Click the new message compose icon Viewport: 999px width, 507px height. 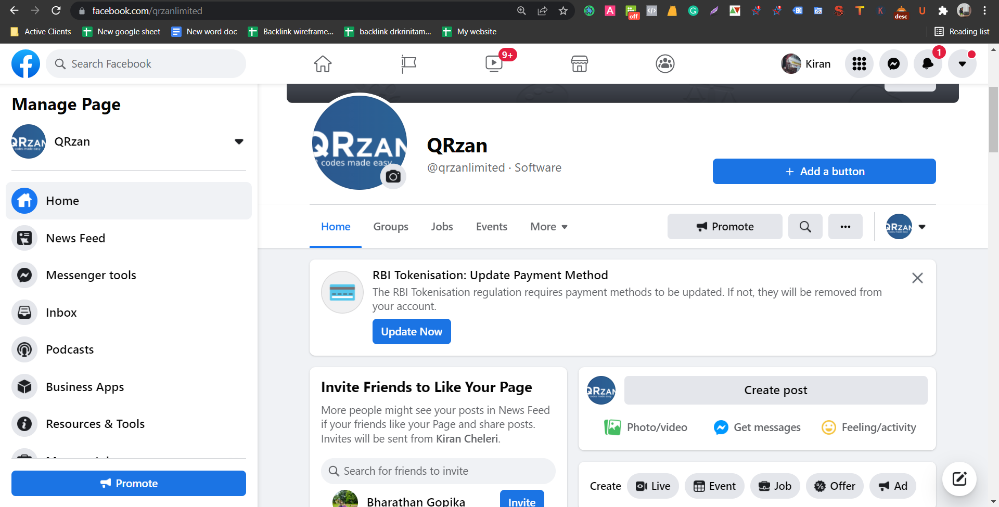tap(959, 479)
